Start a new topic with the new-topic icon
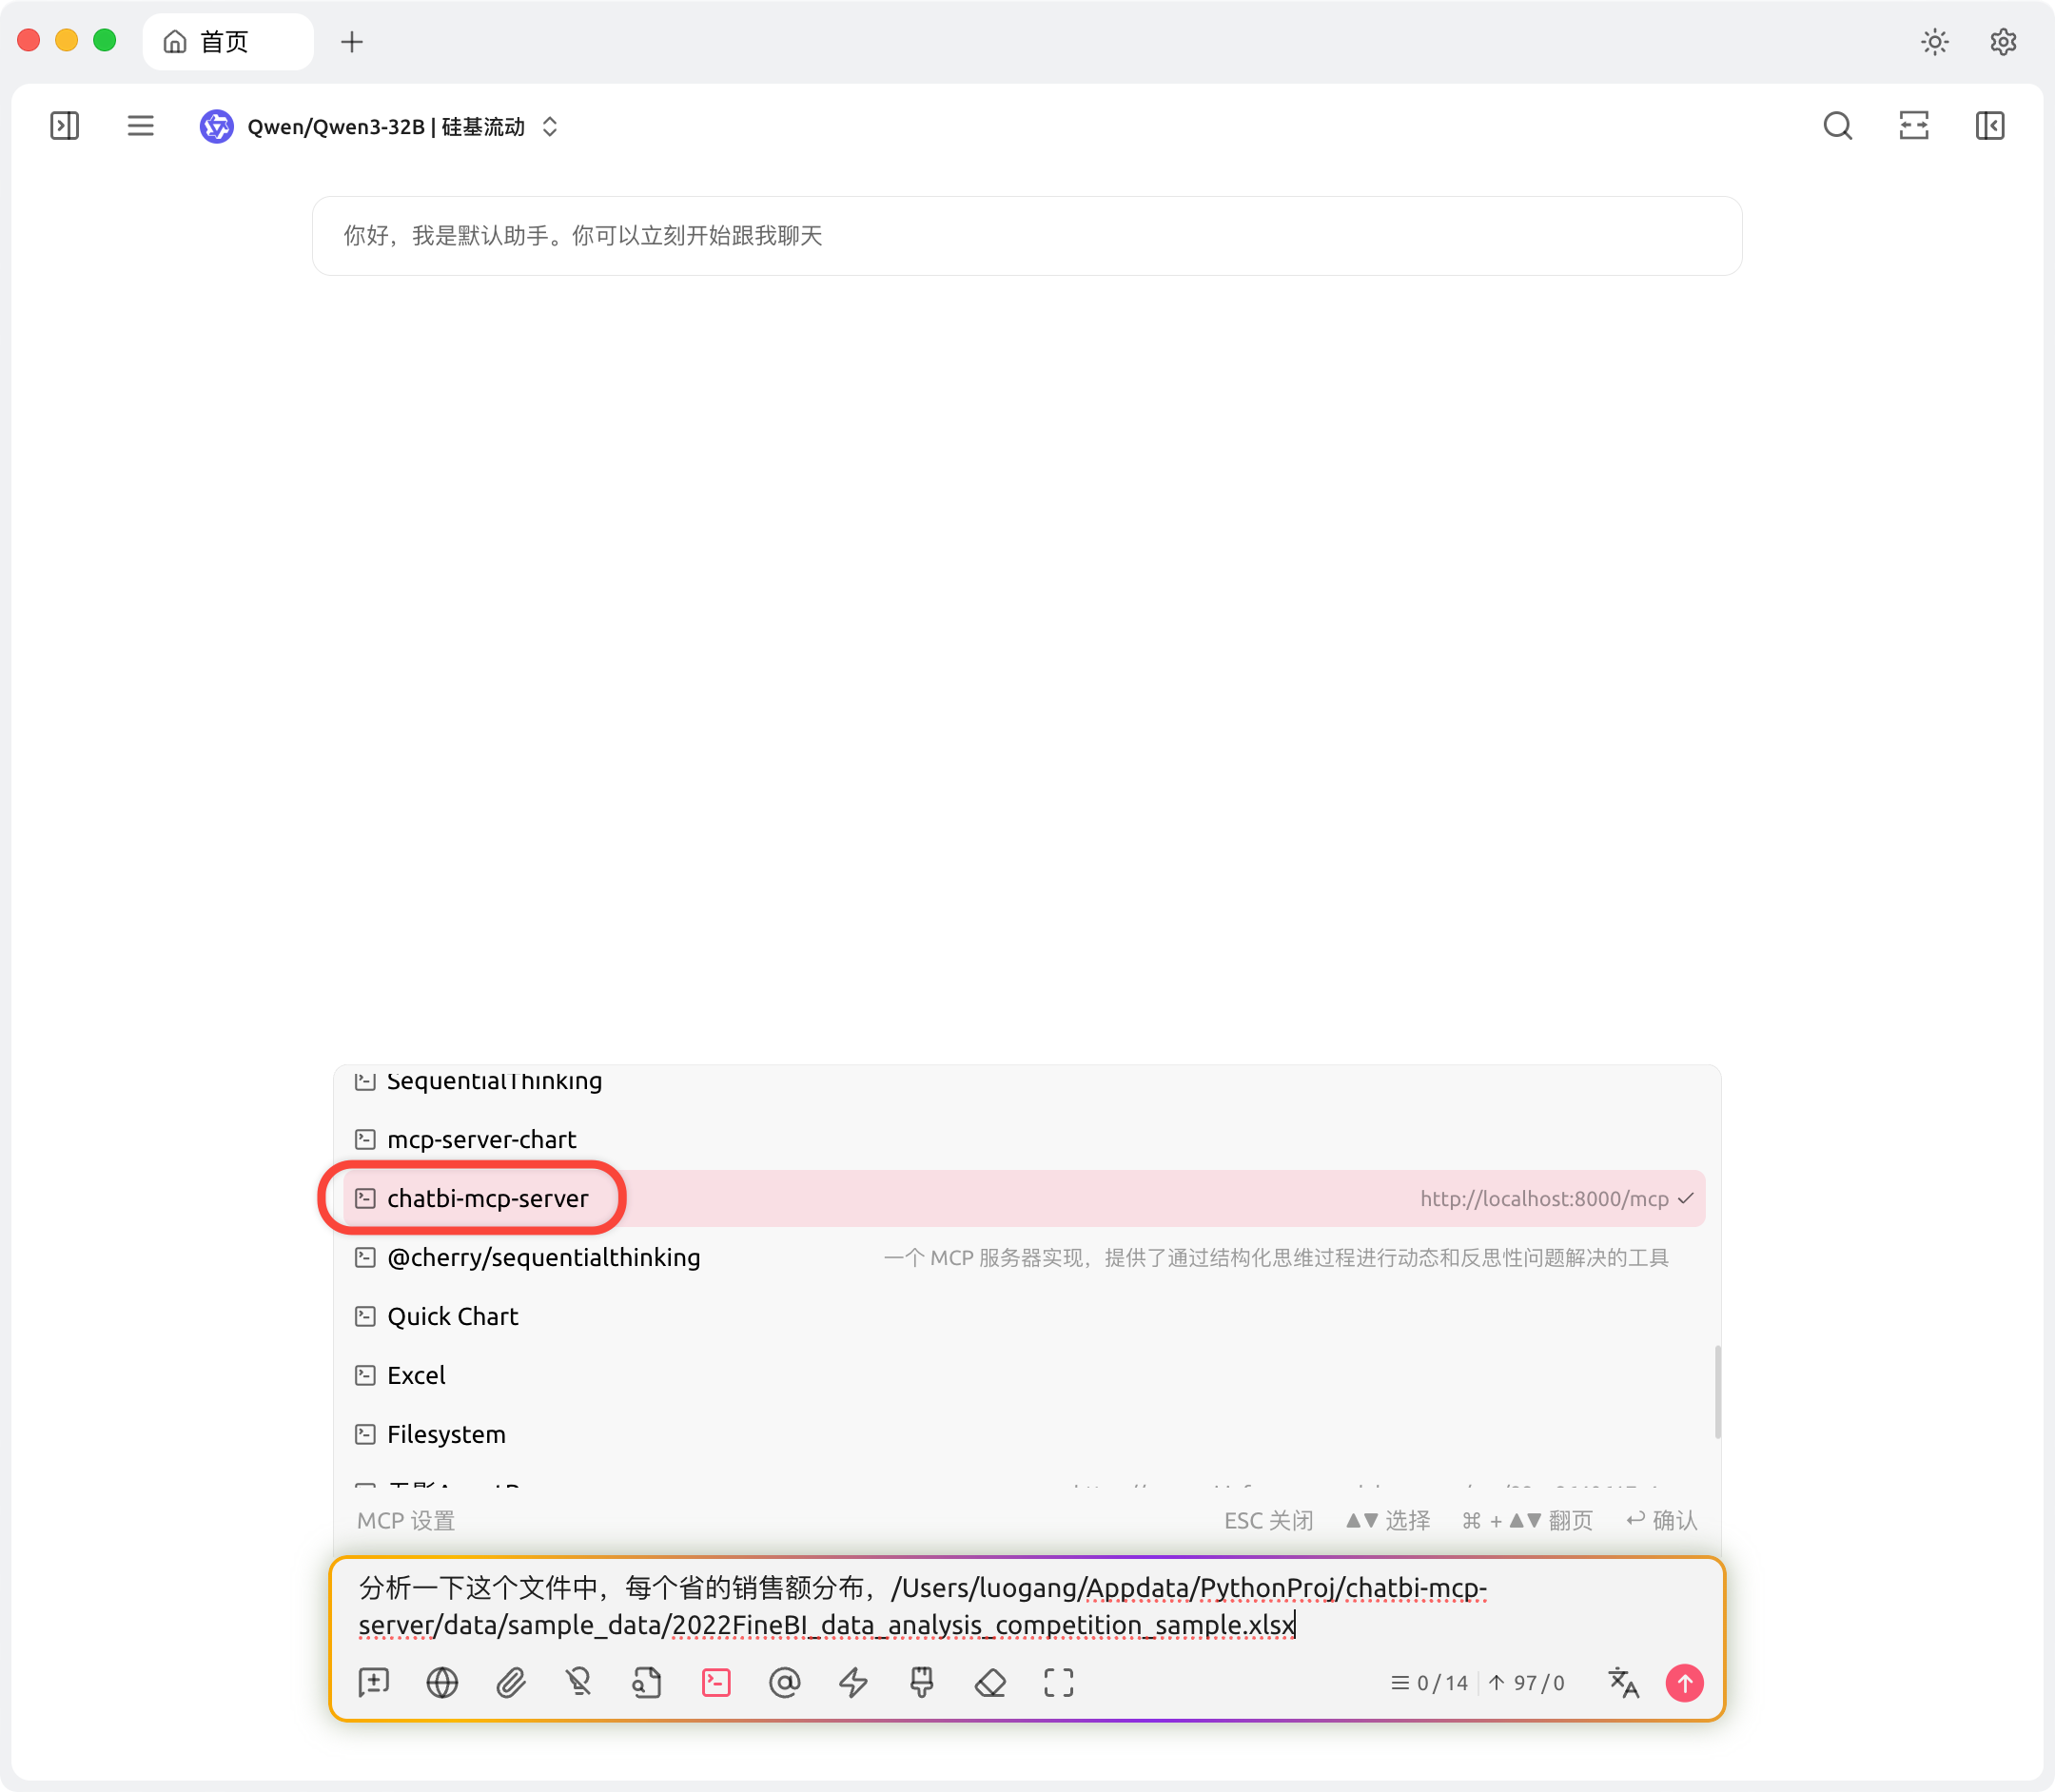Viewport: 2055px width, 1792px height. point(373,1683)
